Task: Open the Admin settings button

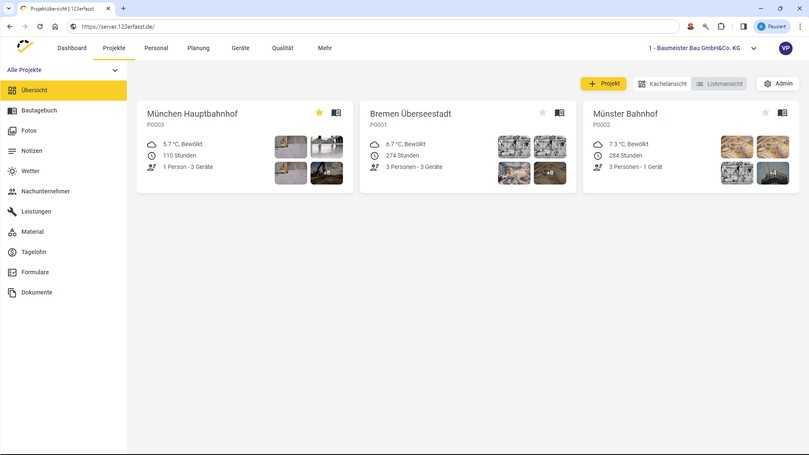Action: point(778,84)
